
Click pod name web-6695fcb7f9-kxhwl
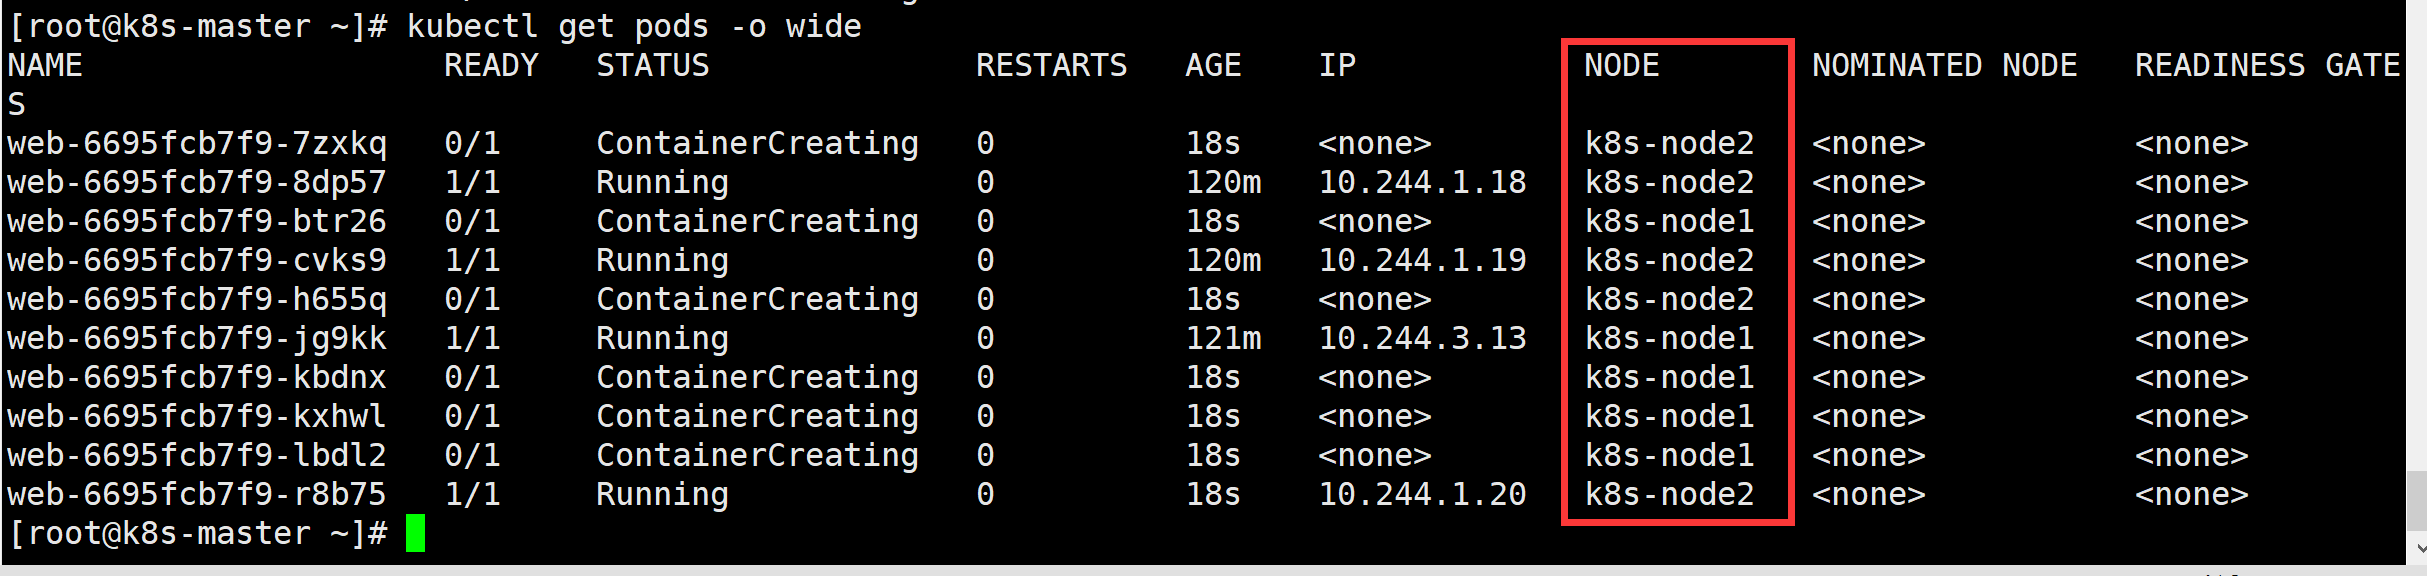pyautogui.click(x=196, y=417)
